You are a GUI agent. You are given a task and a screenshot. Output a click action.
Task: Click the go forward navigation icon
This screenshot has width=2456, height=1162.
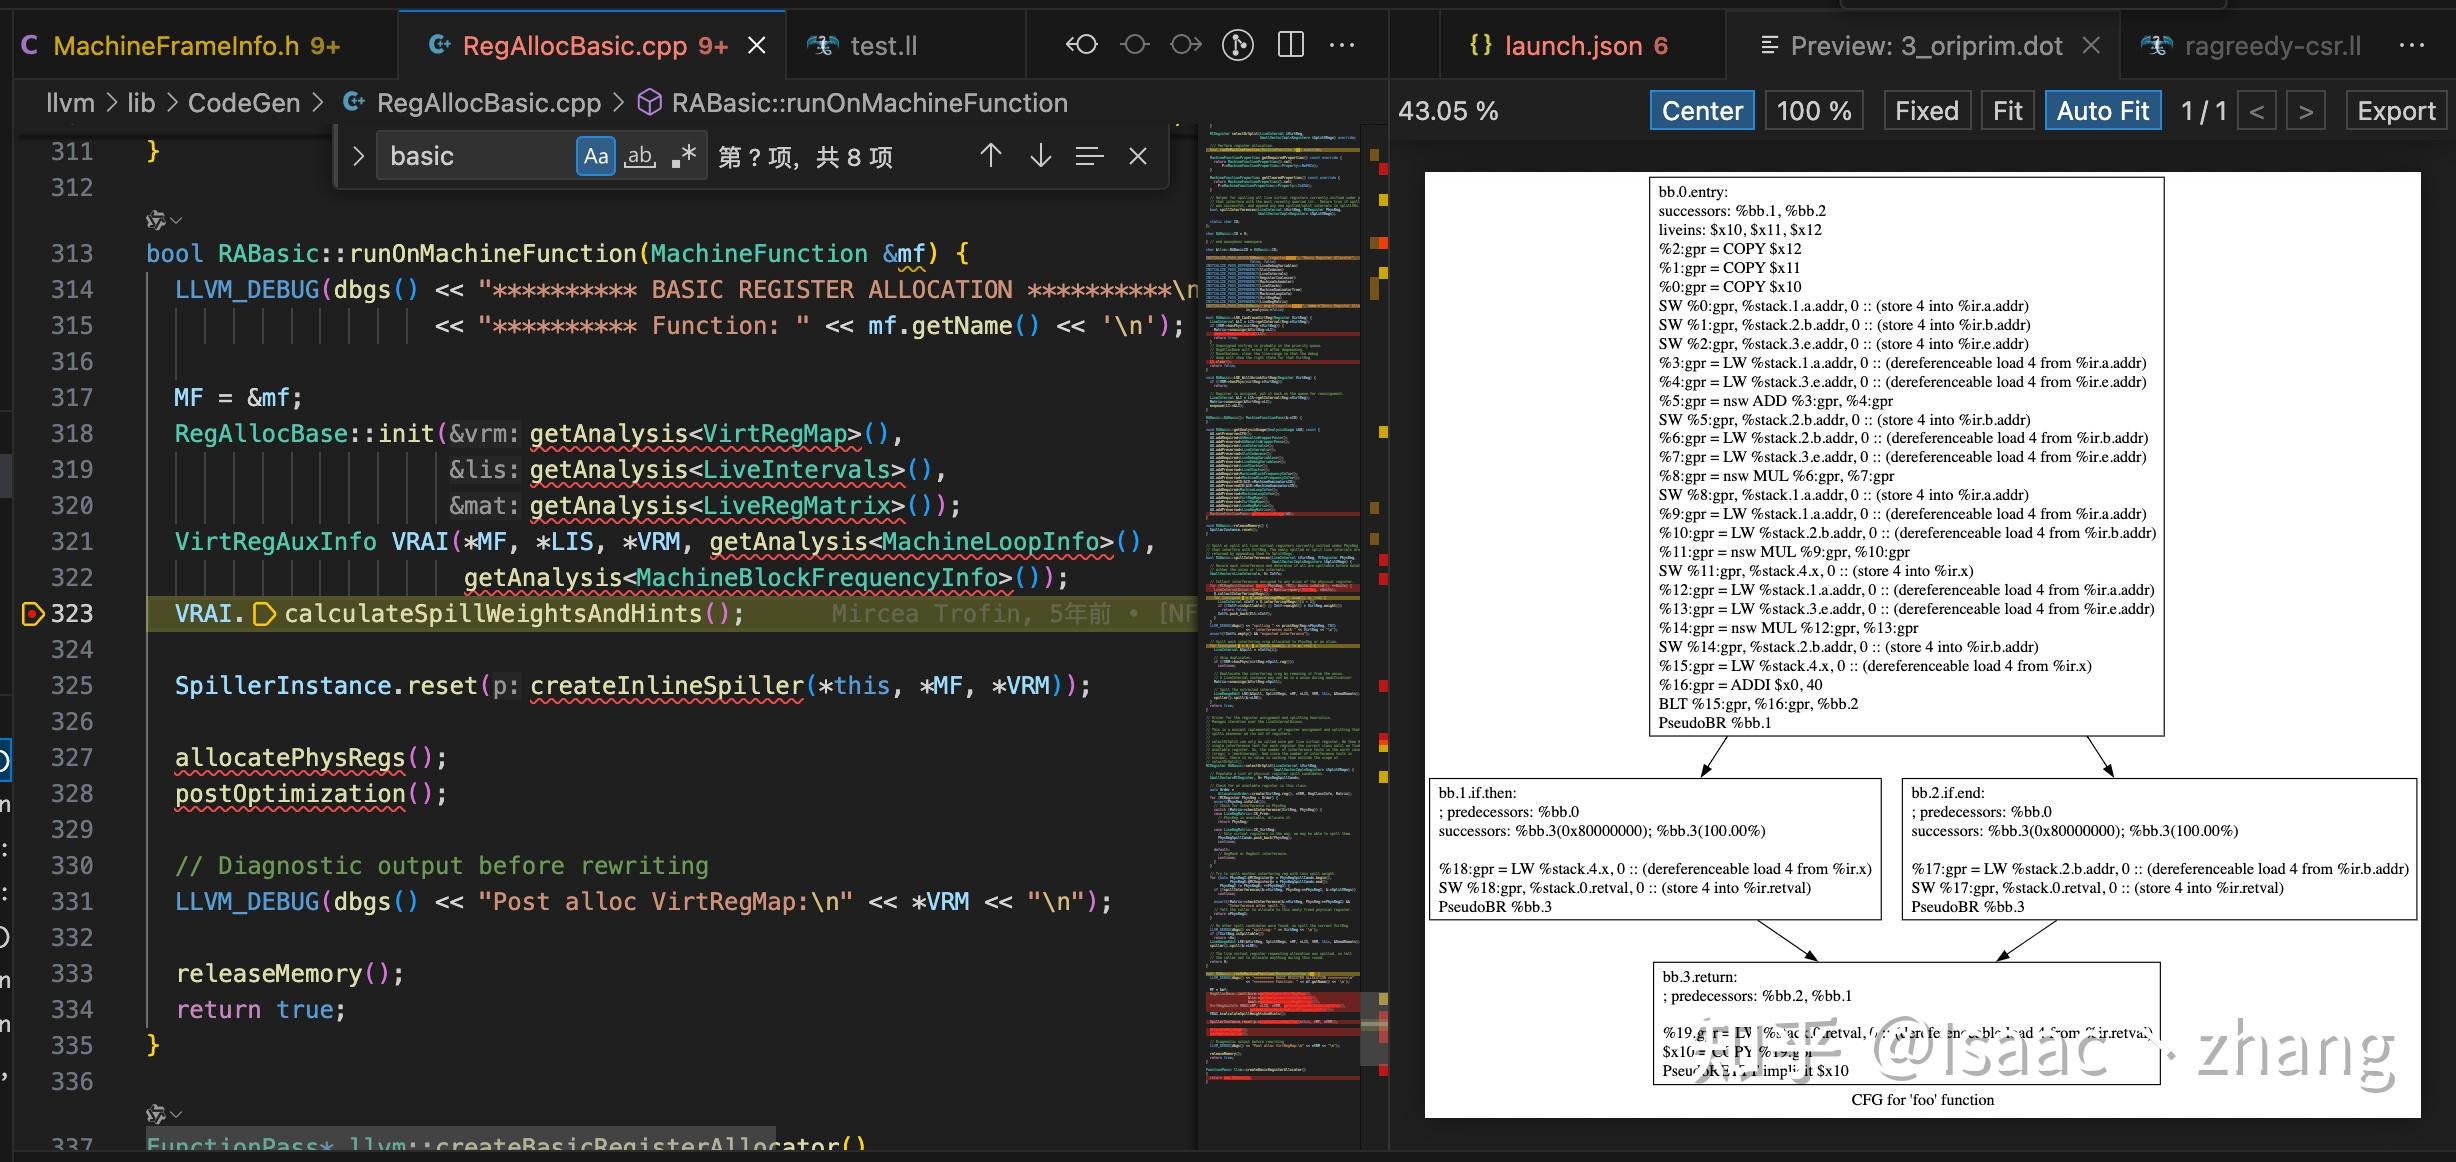(1185, 45)
